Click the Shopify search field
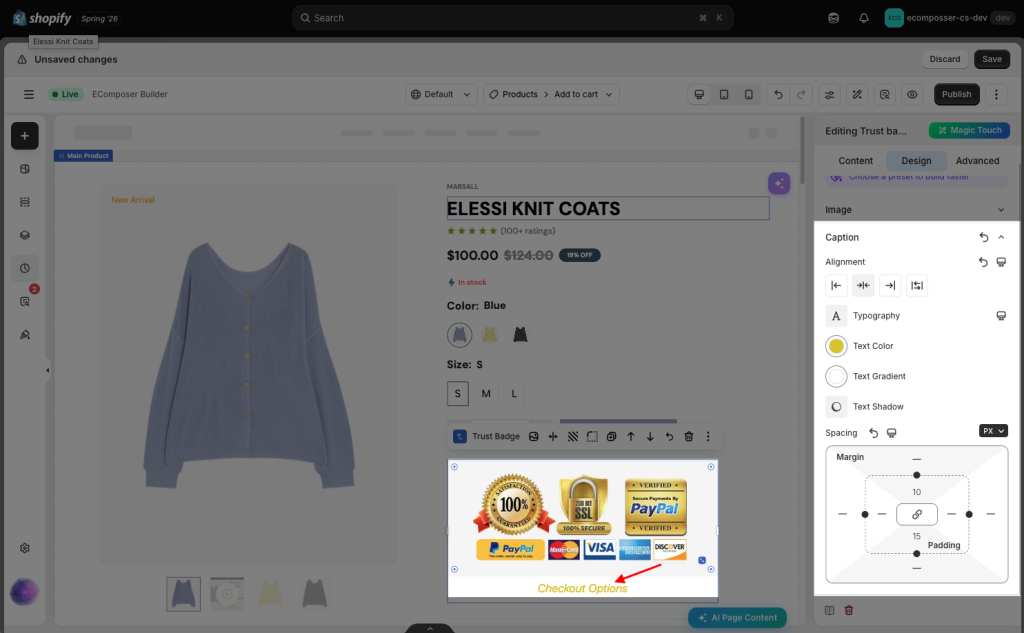 point(513,18)
